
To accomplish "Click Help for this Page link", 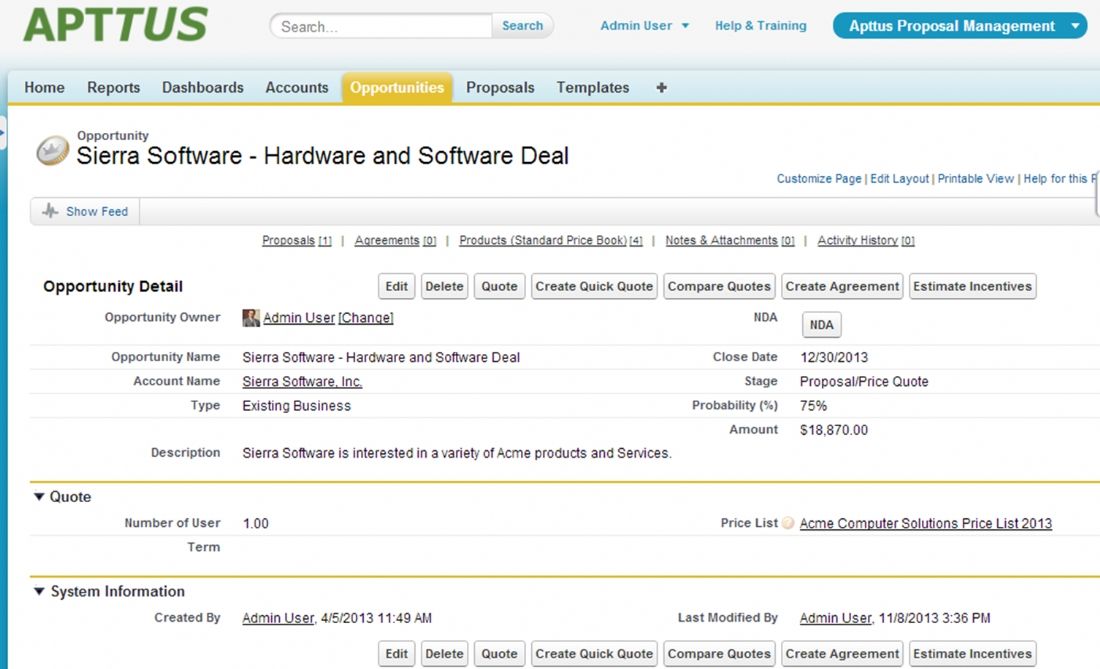I will click(x=1060, y=179).
